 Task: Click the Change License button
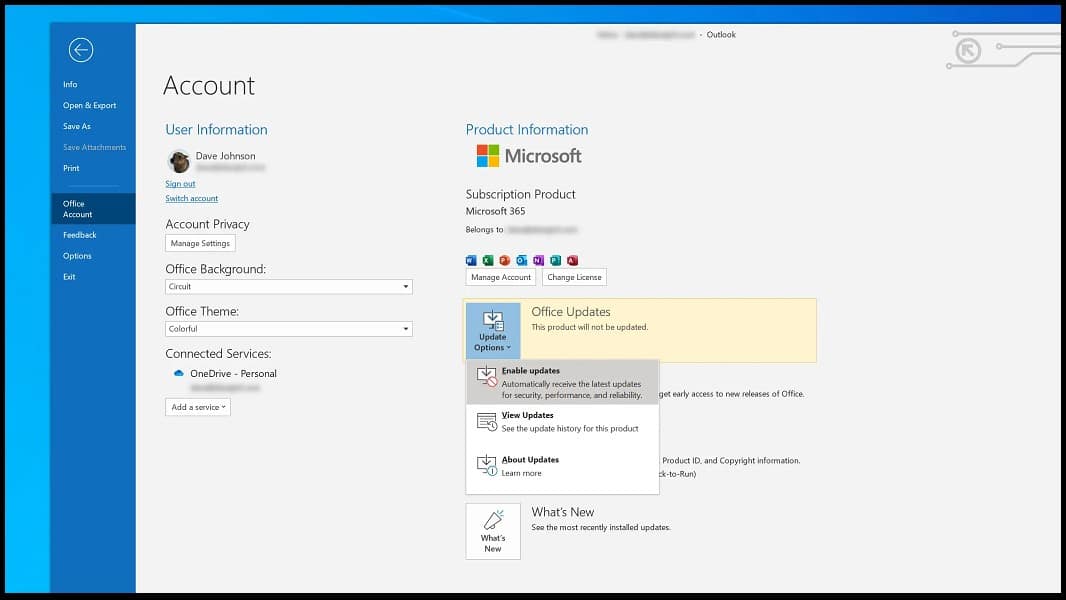click(x=574, y=277)
